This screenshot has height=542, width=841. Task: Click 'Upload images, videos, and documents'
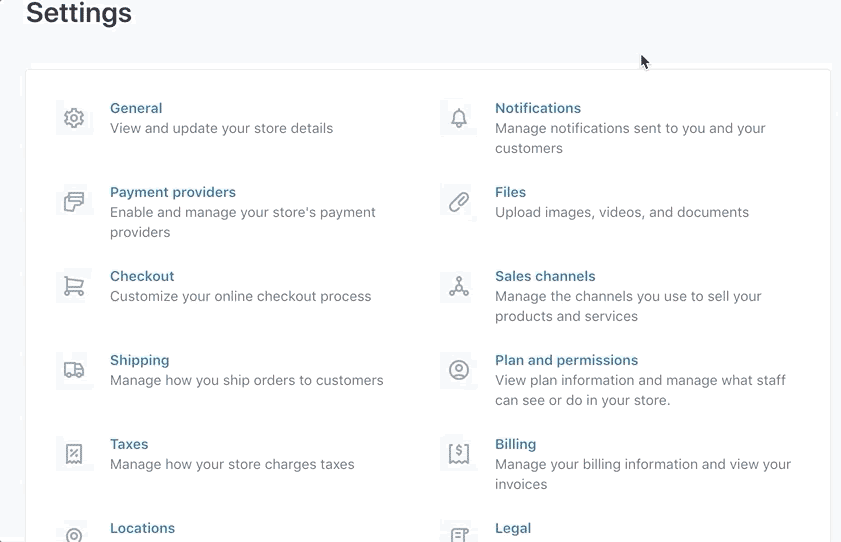pyautogui.click(x=622, y=212)
